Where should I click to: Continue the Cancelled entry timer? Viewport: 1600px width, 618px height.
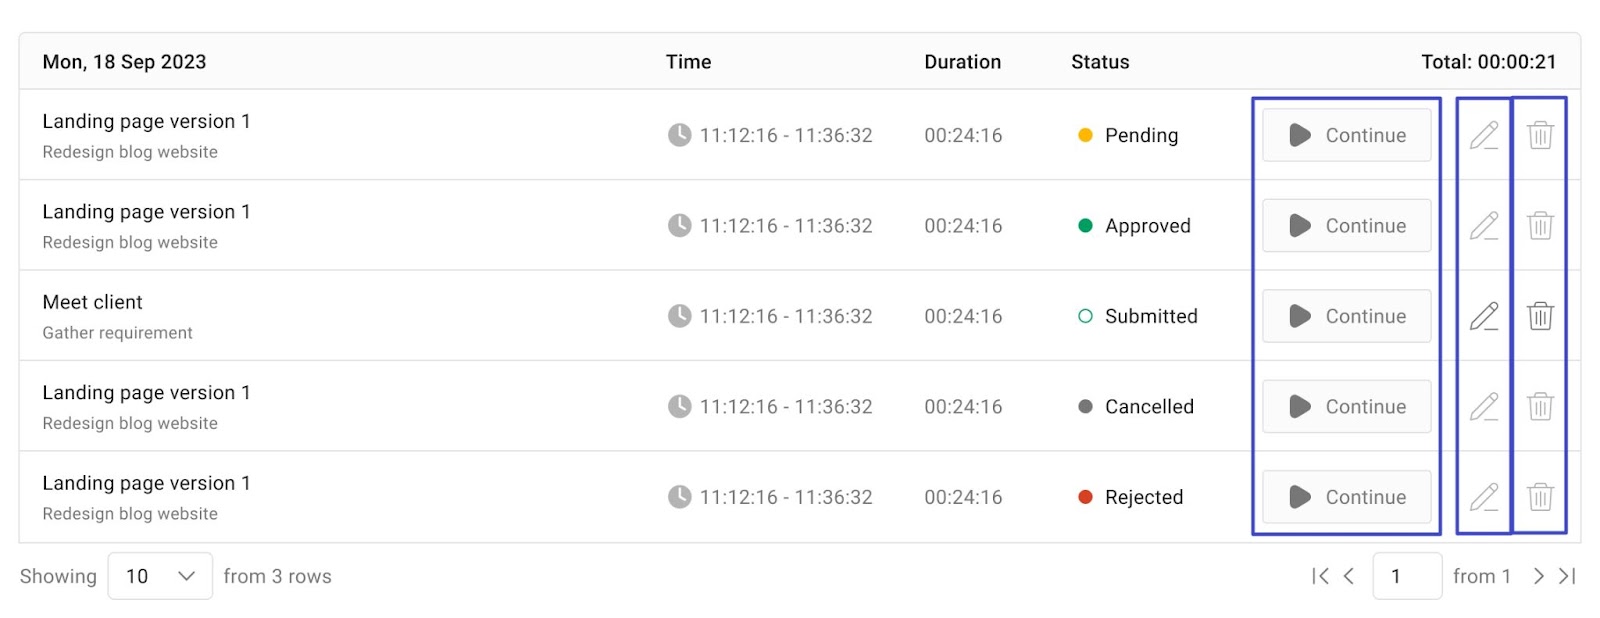1346,407
